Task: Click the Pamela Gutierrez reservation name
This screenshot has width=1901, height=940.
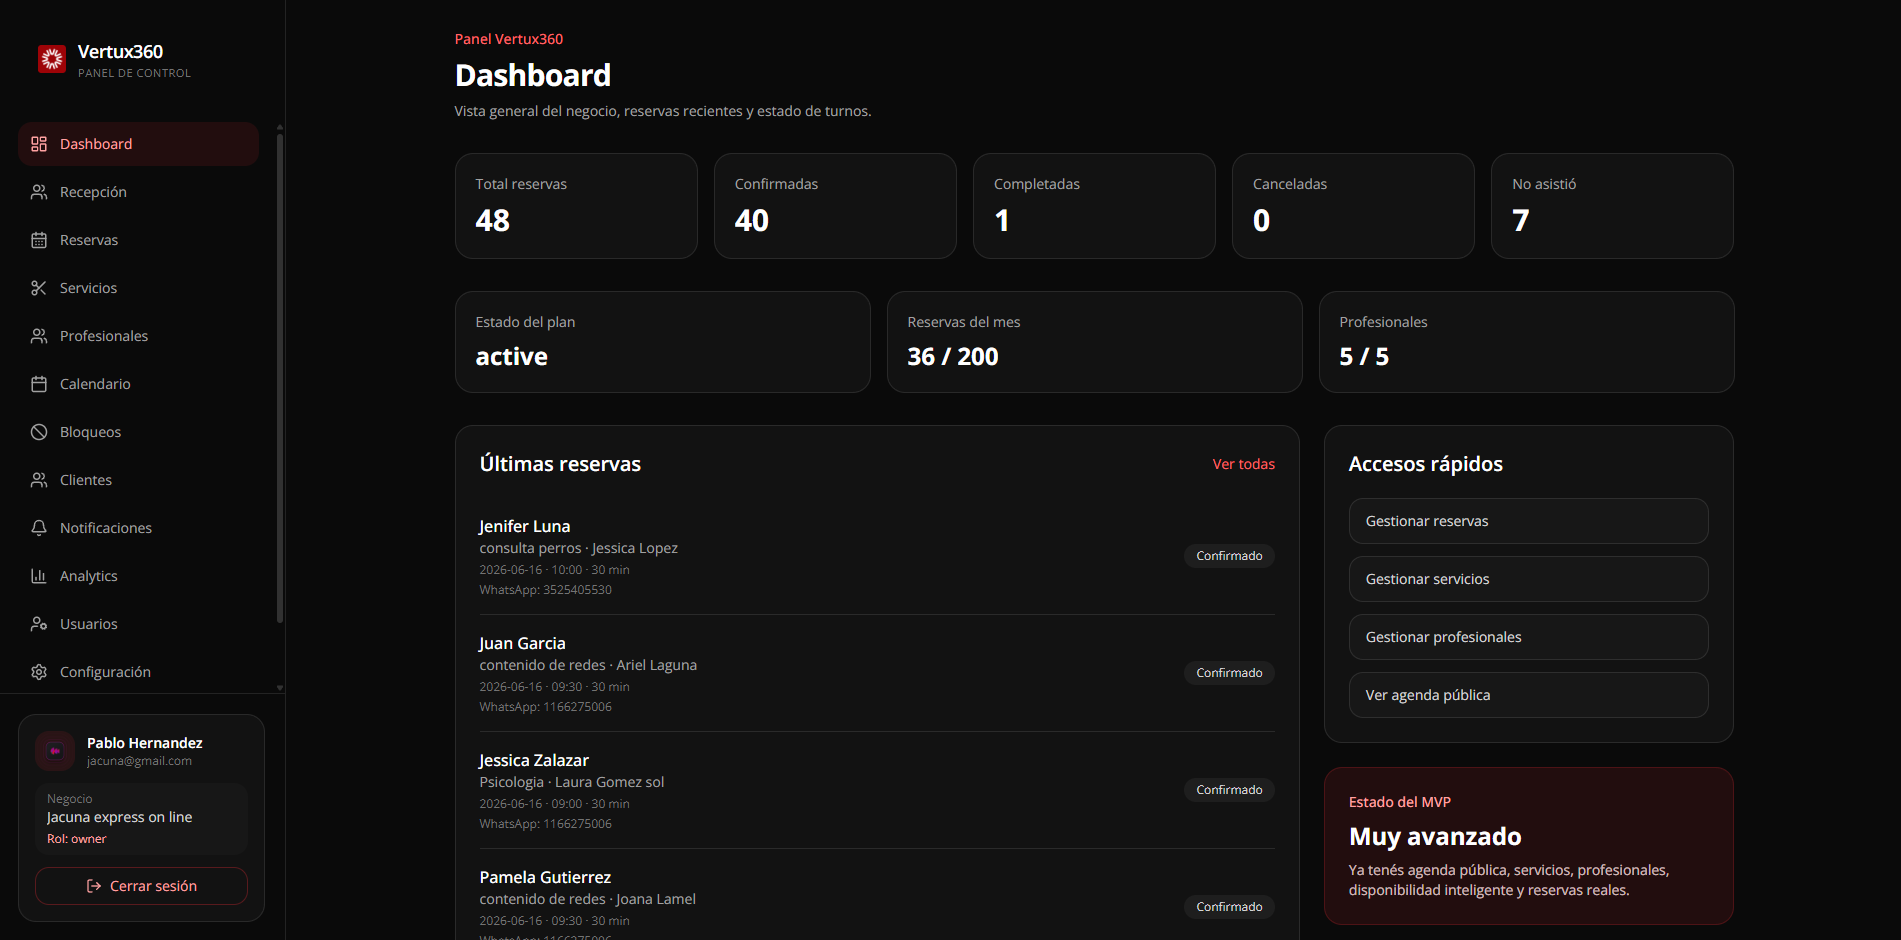Action: [x=545, y=877]
